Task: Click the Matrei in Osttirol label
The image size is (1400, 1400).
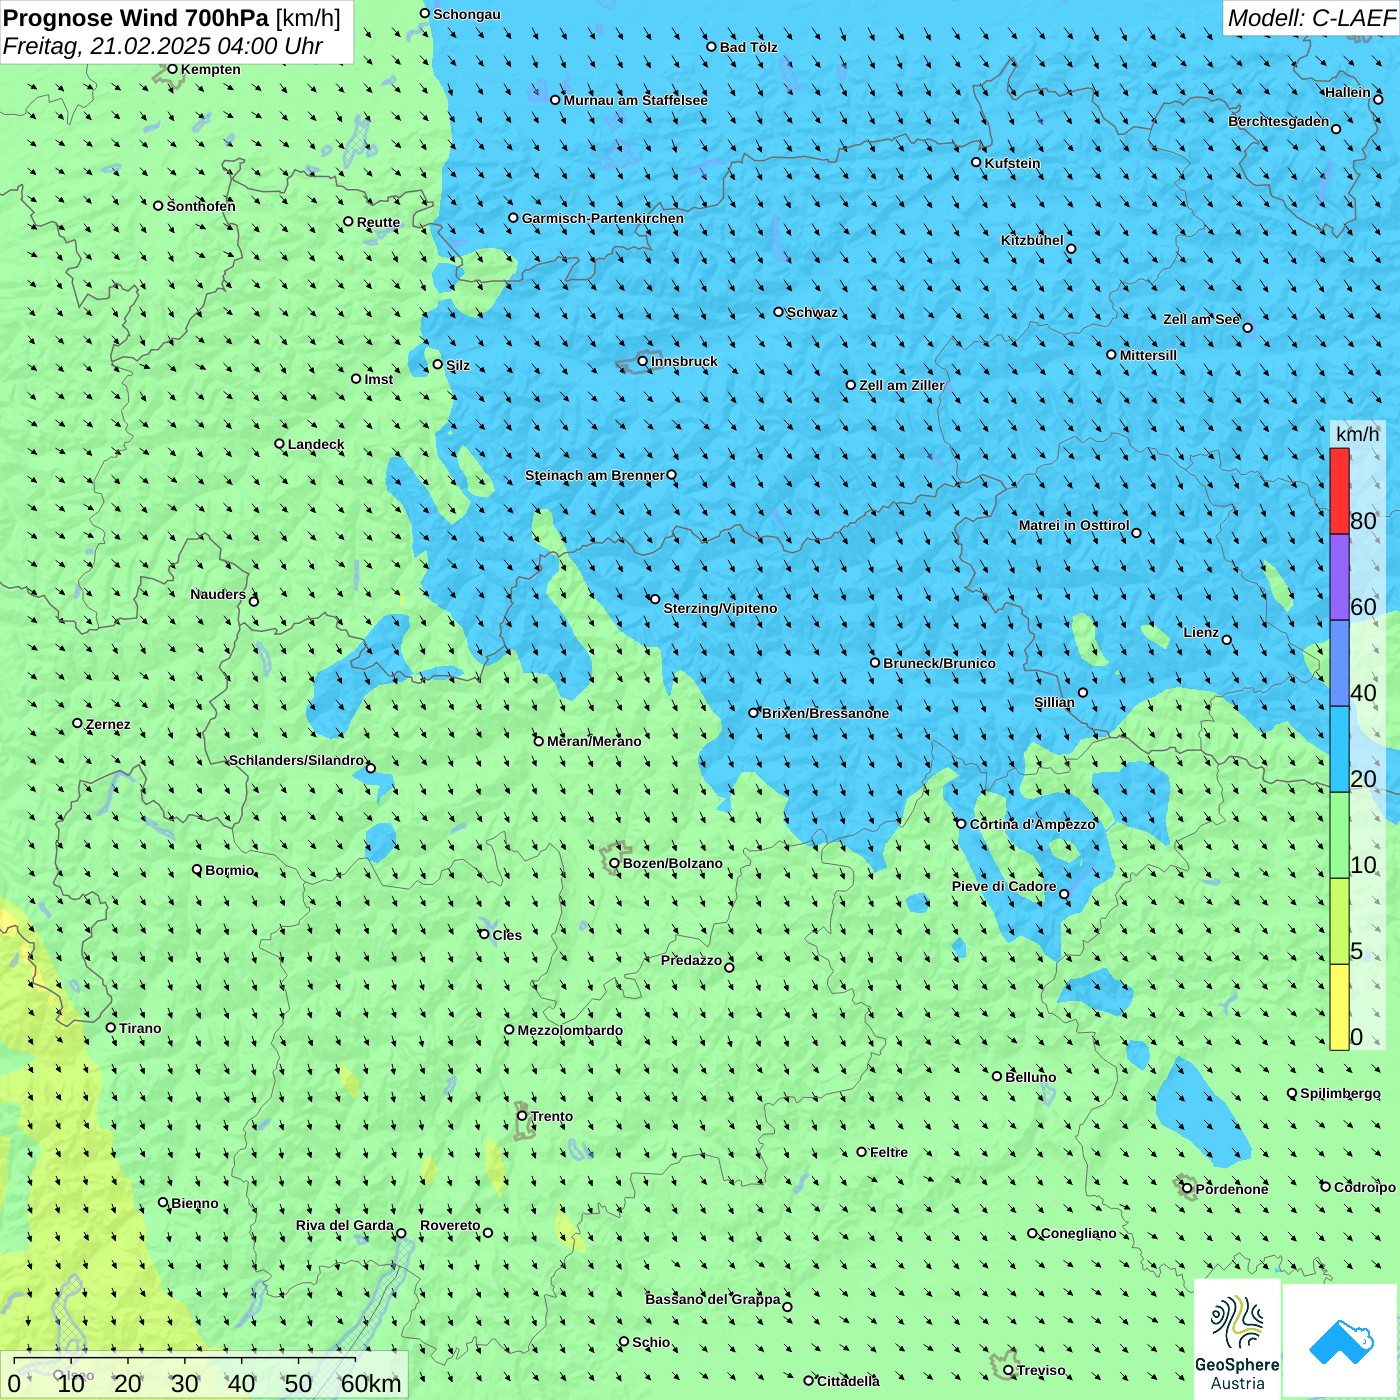Action: pos(1074,525)
